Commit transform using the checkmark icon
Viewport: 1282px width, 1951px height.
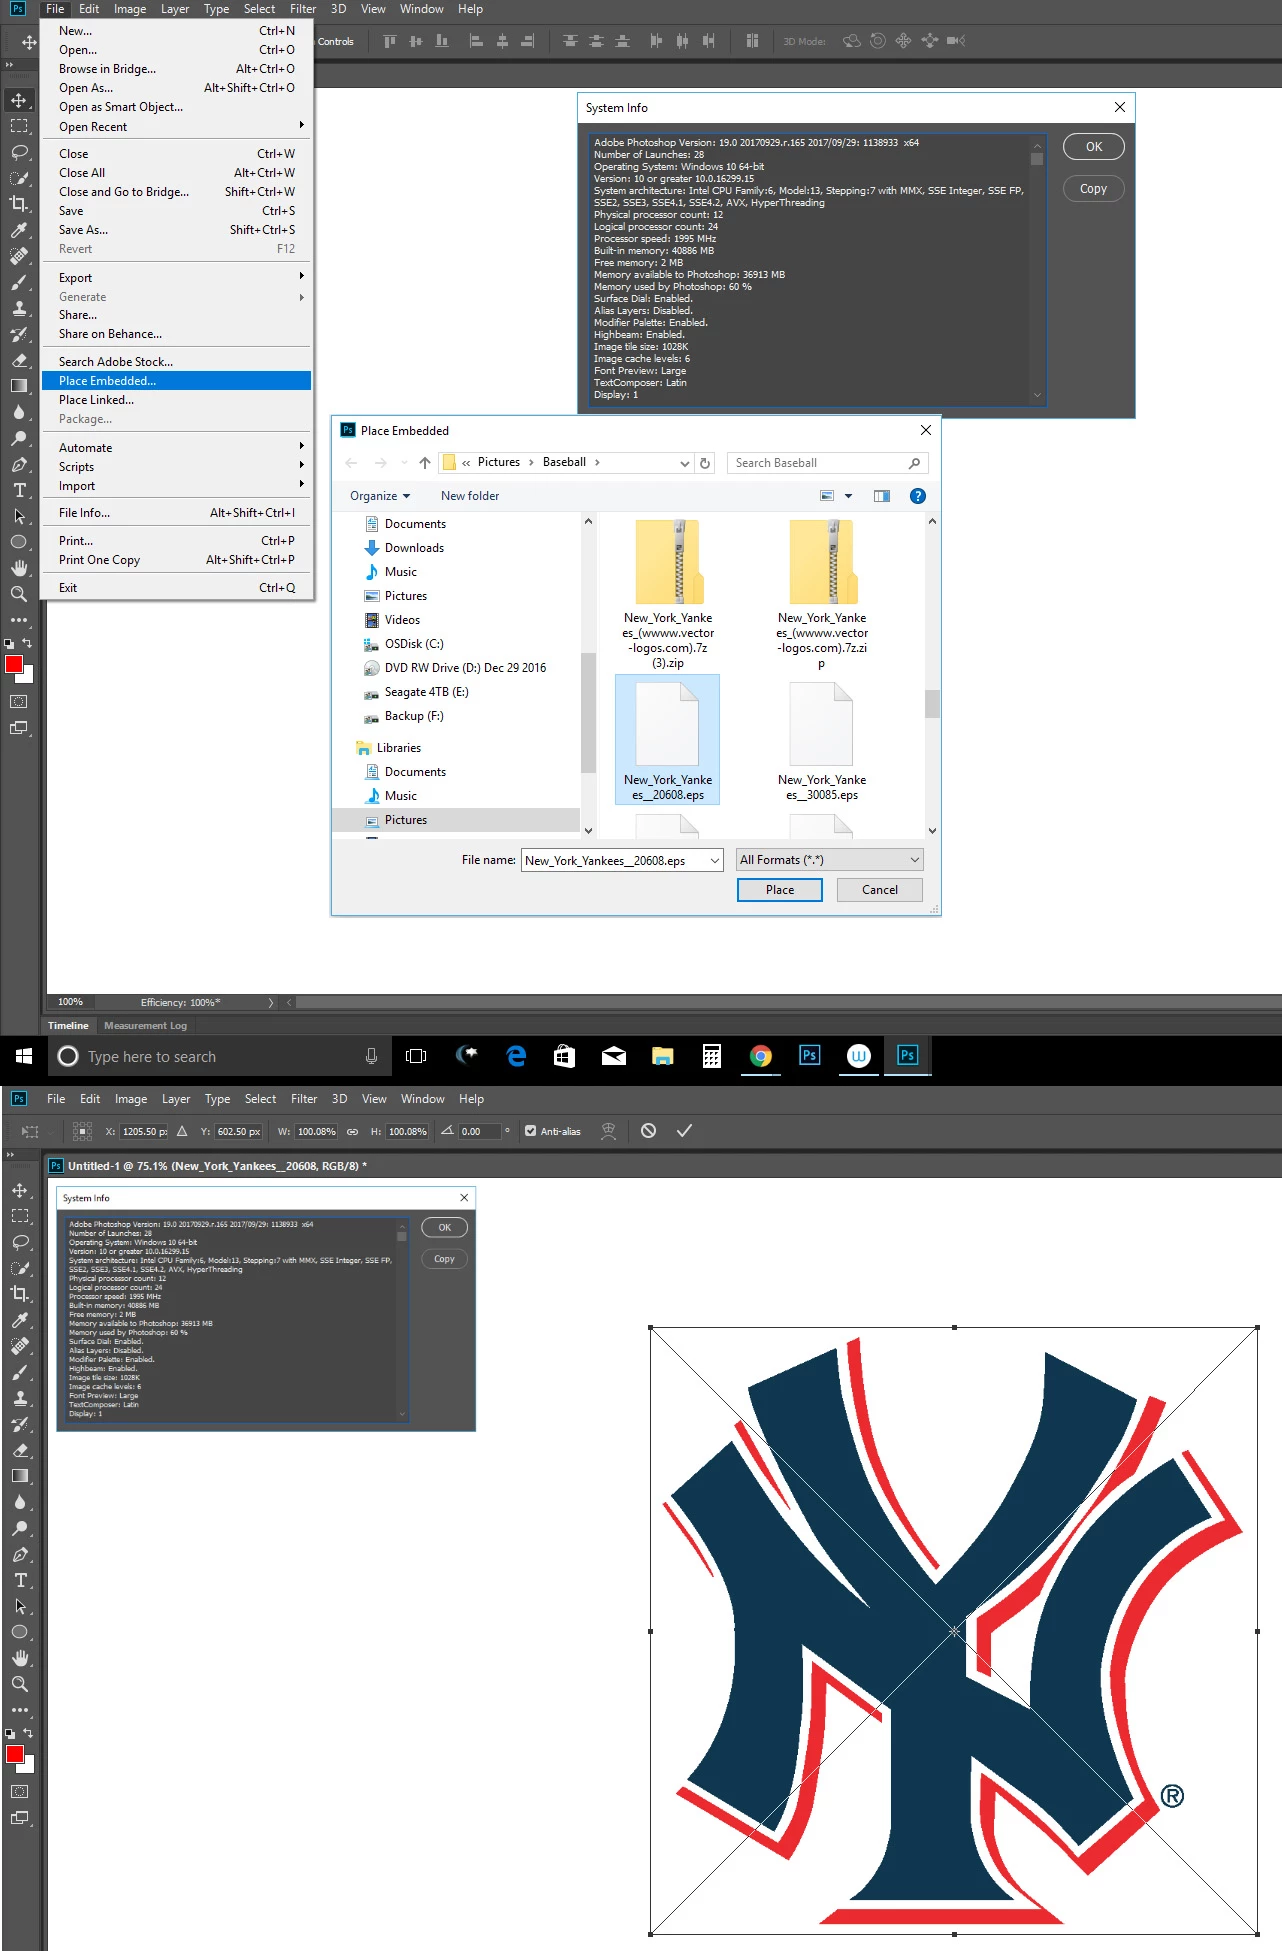click(684, 1131)
